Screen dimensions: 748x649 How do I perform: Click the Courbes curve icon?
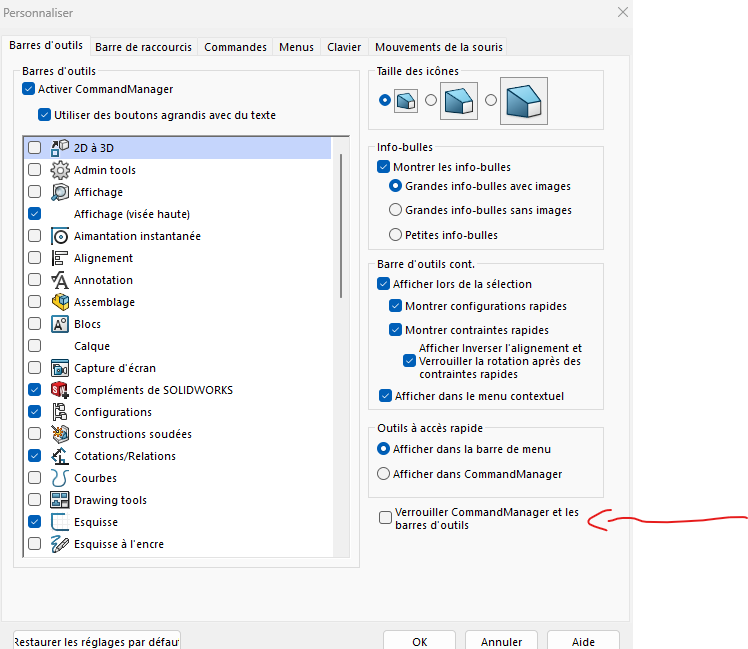tap(59, 478)
